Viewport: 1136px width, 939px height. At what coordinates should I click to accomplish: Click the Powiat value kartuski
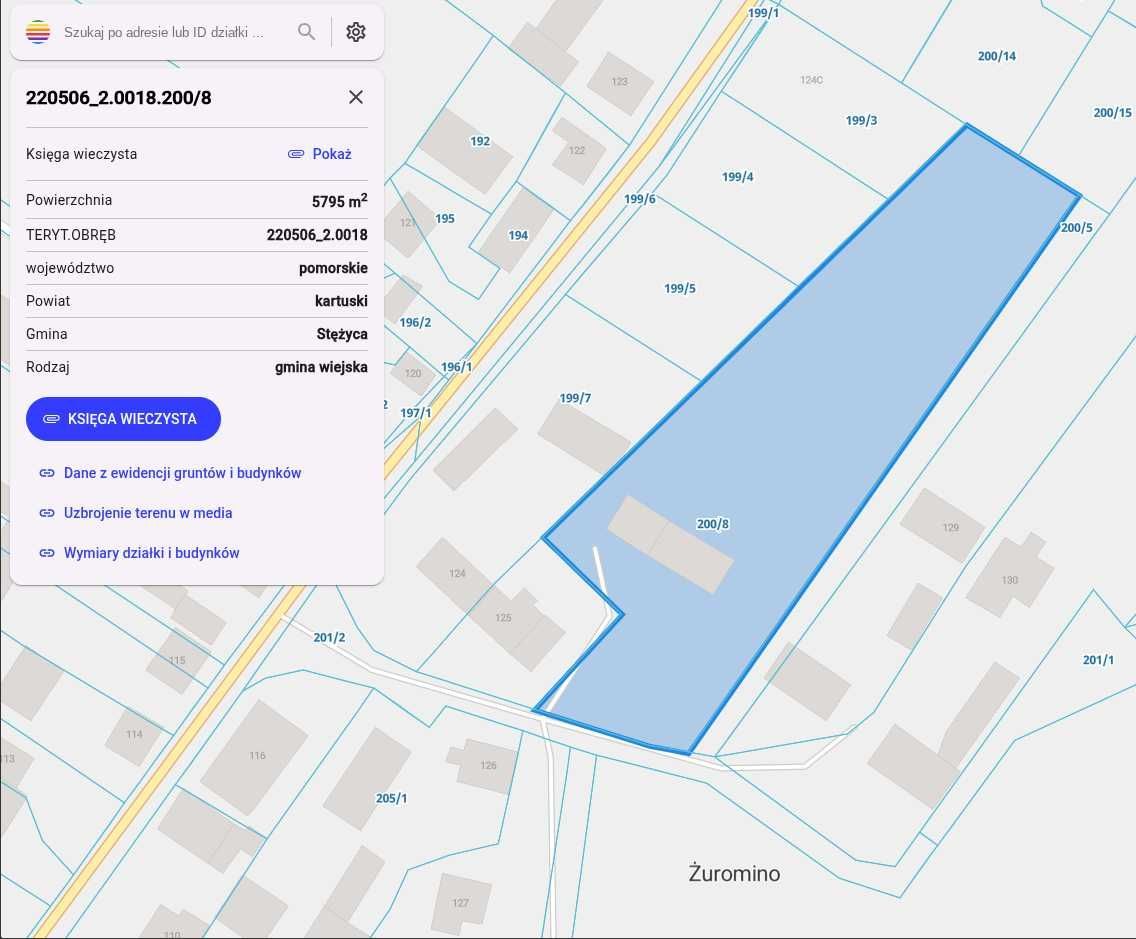(341, 301)
